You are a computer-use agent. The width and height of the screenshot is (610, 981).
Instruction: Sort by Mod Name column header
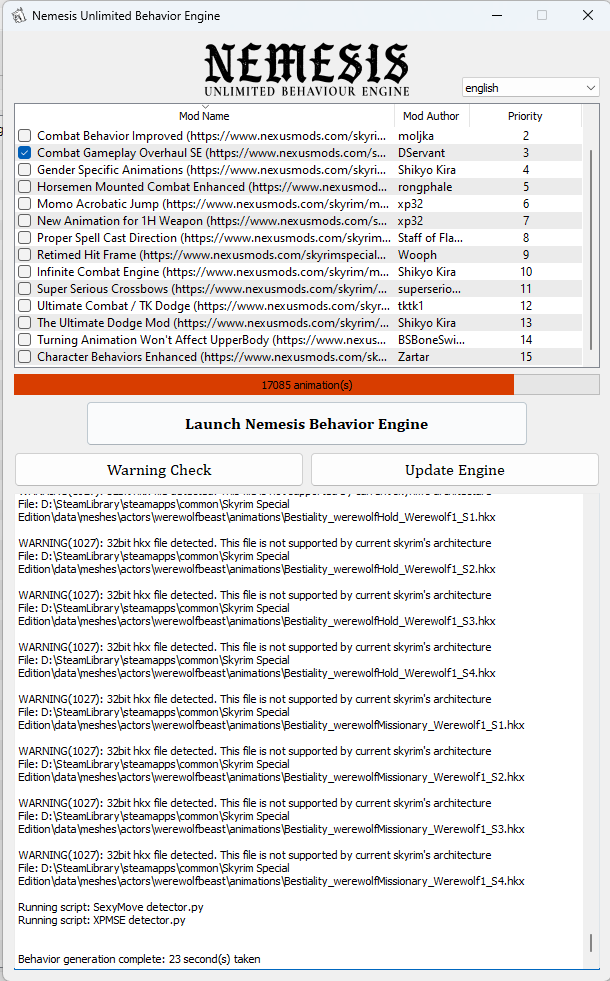click(204, 116)
